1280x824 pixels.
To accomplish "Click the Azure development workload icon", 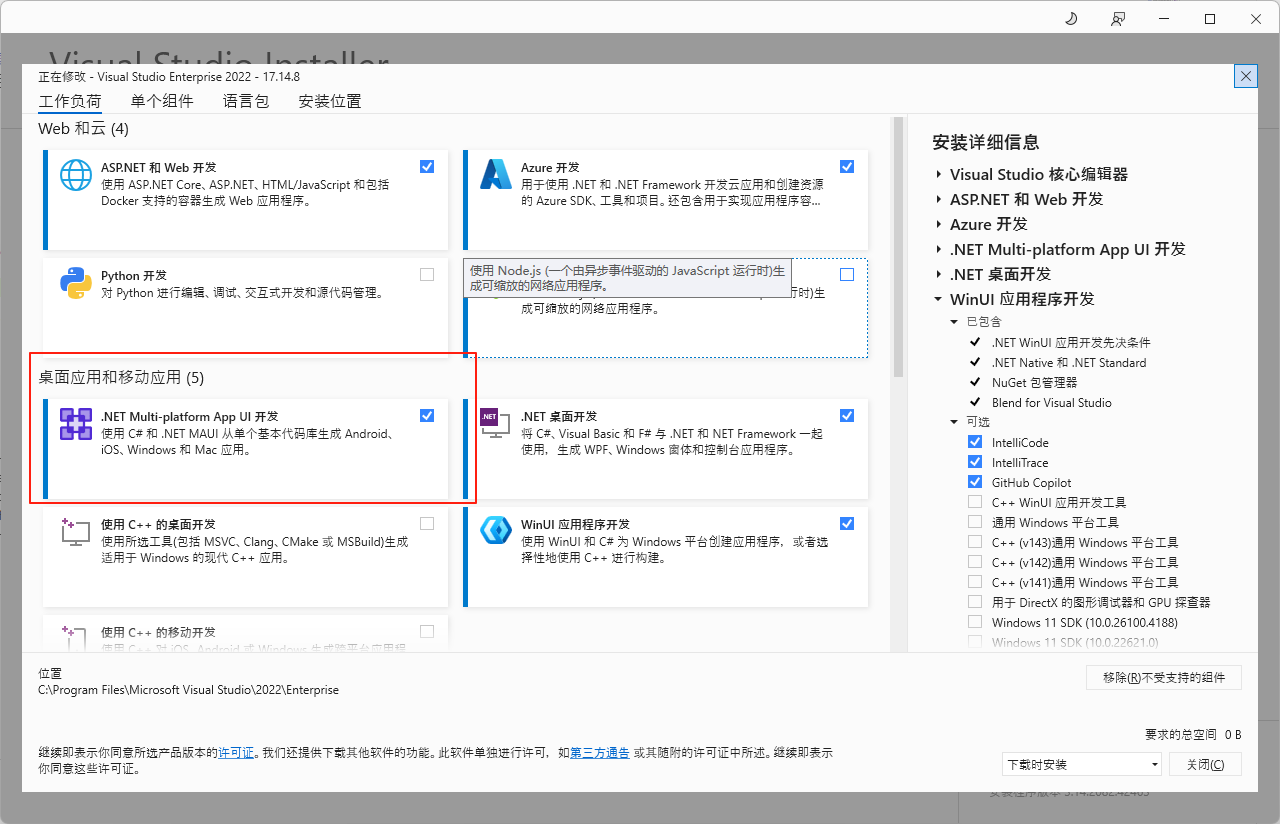I will [496, 175].
